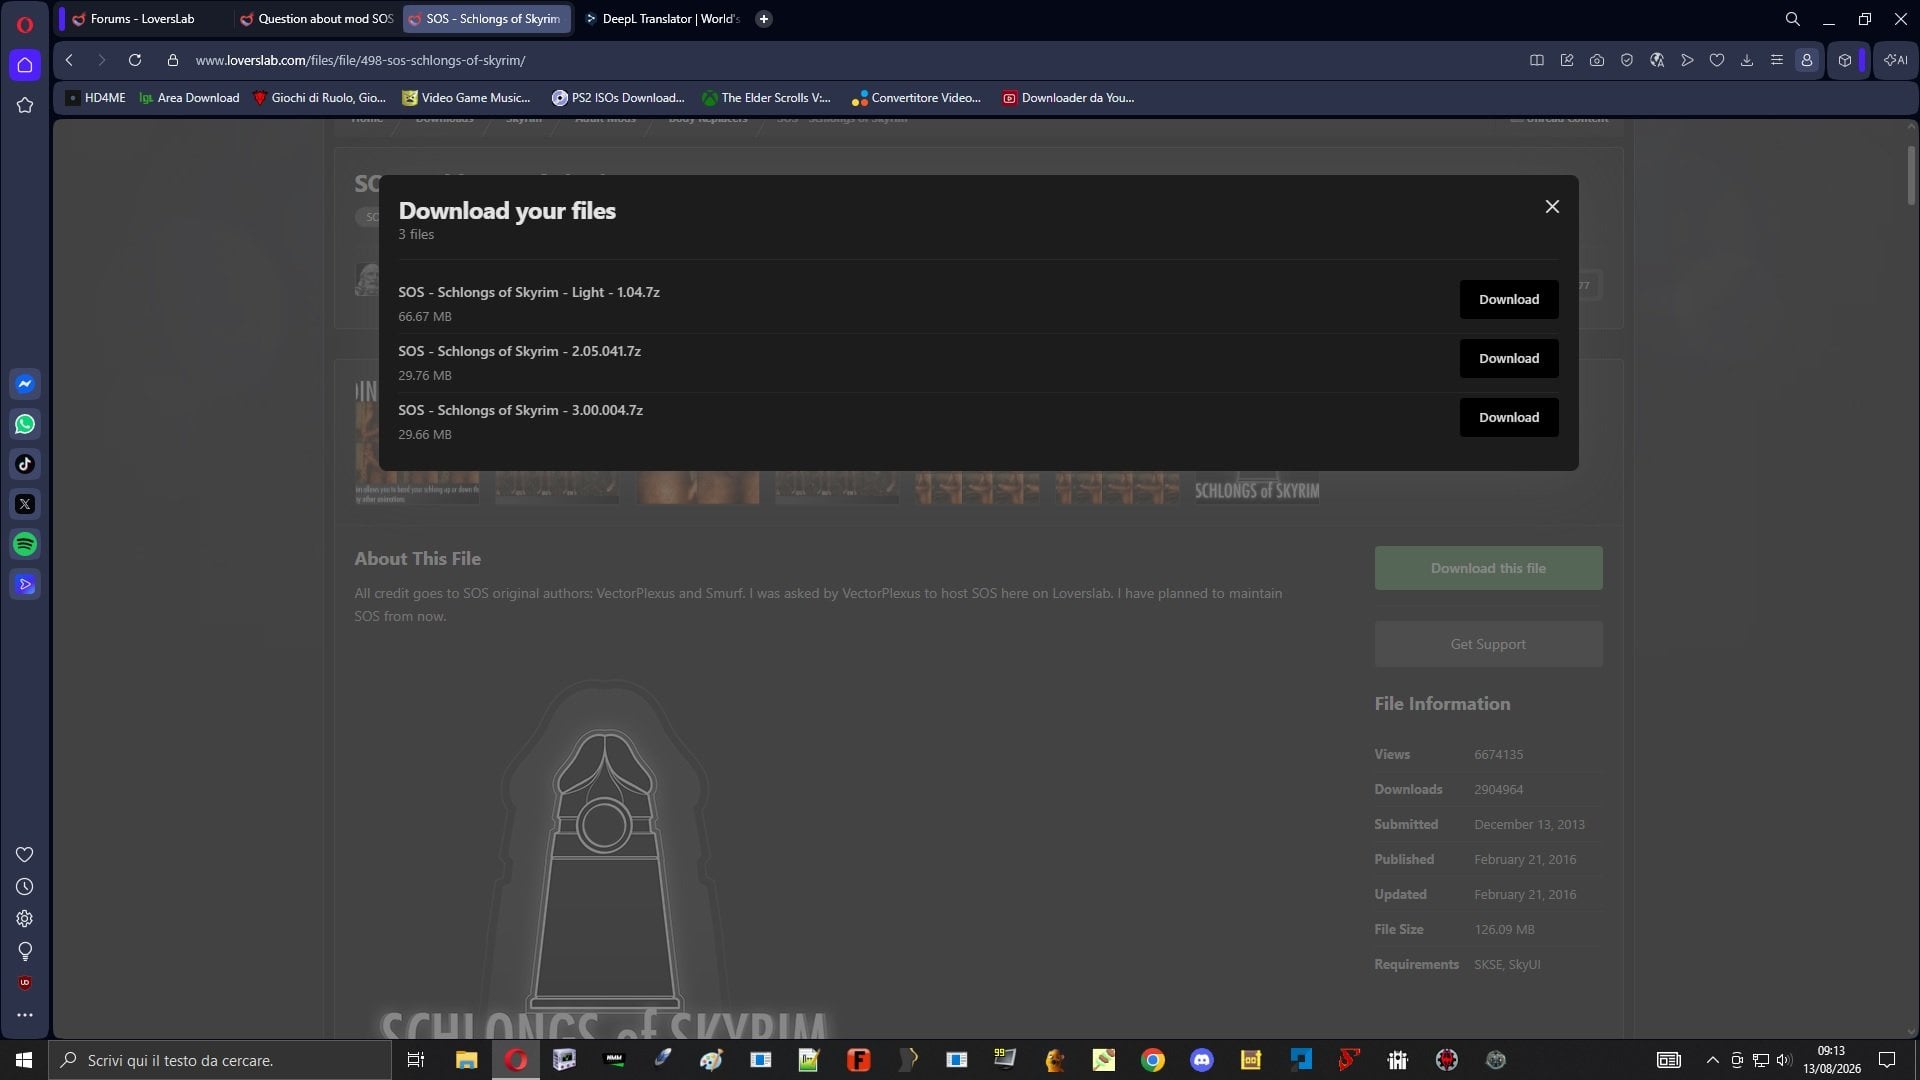
Task: Download SOS 2.05.041.7z file
Action: click(1509, 358)
